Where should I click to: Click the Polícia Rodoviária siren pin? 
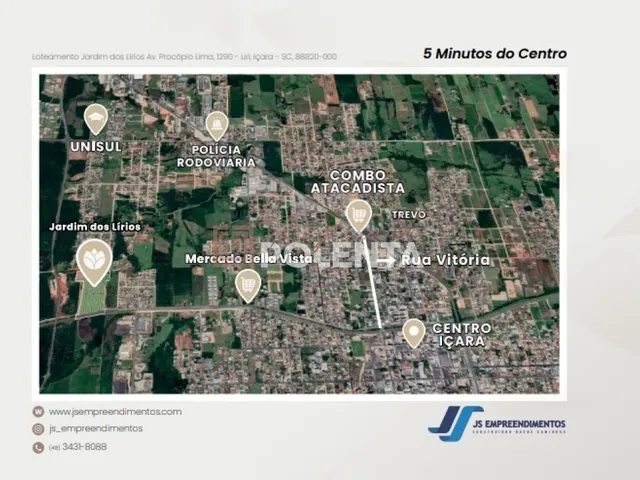[x=217, y=125]
